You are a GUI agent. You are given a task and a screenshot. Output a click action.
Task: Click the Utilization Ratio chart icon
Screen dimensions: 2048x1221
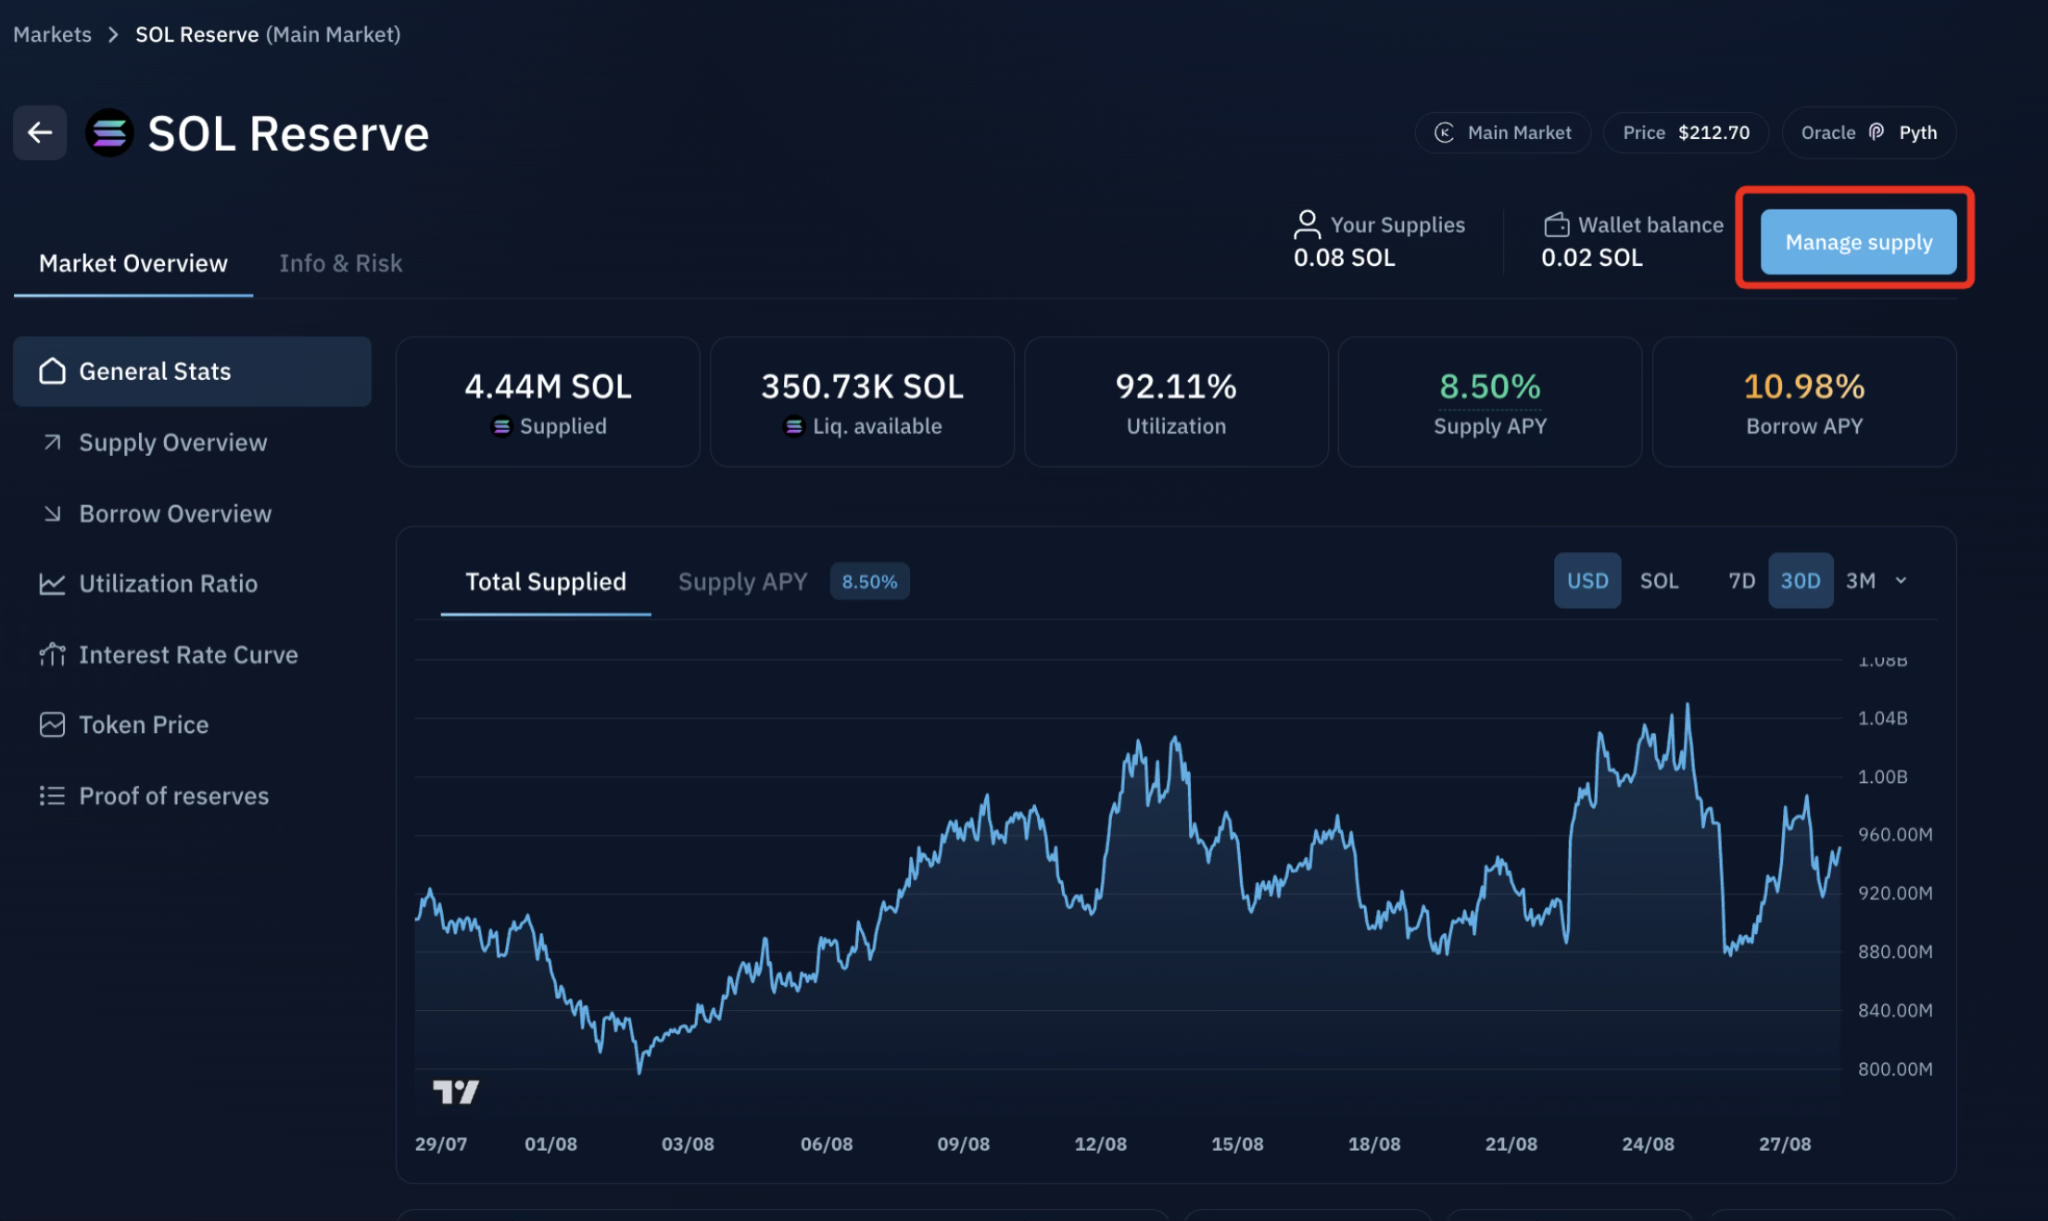pyautogui.click(x=52, y=584)
